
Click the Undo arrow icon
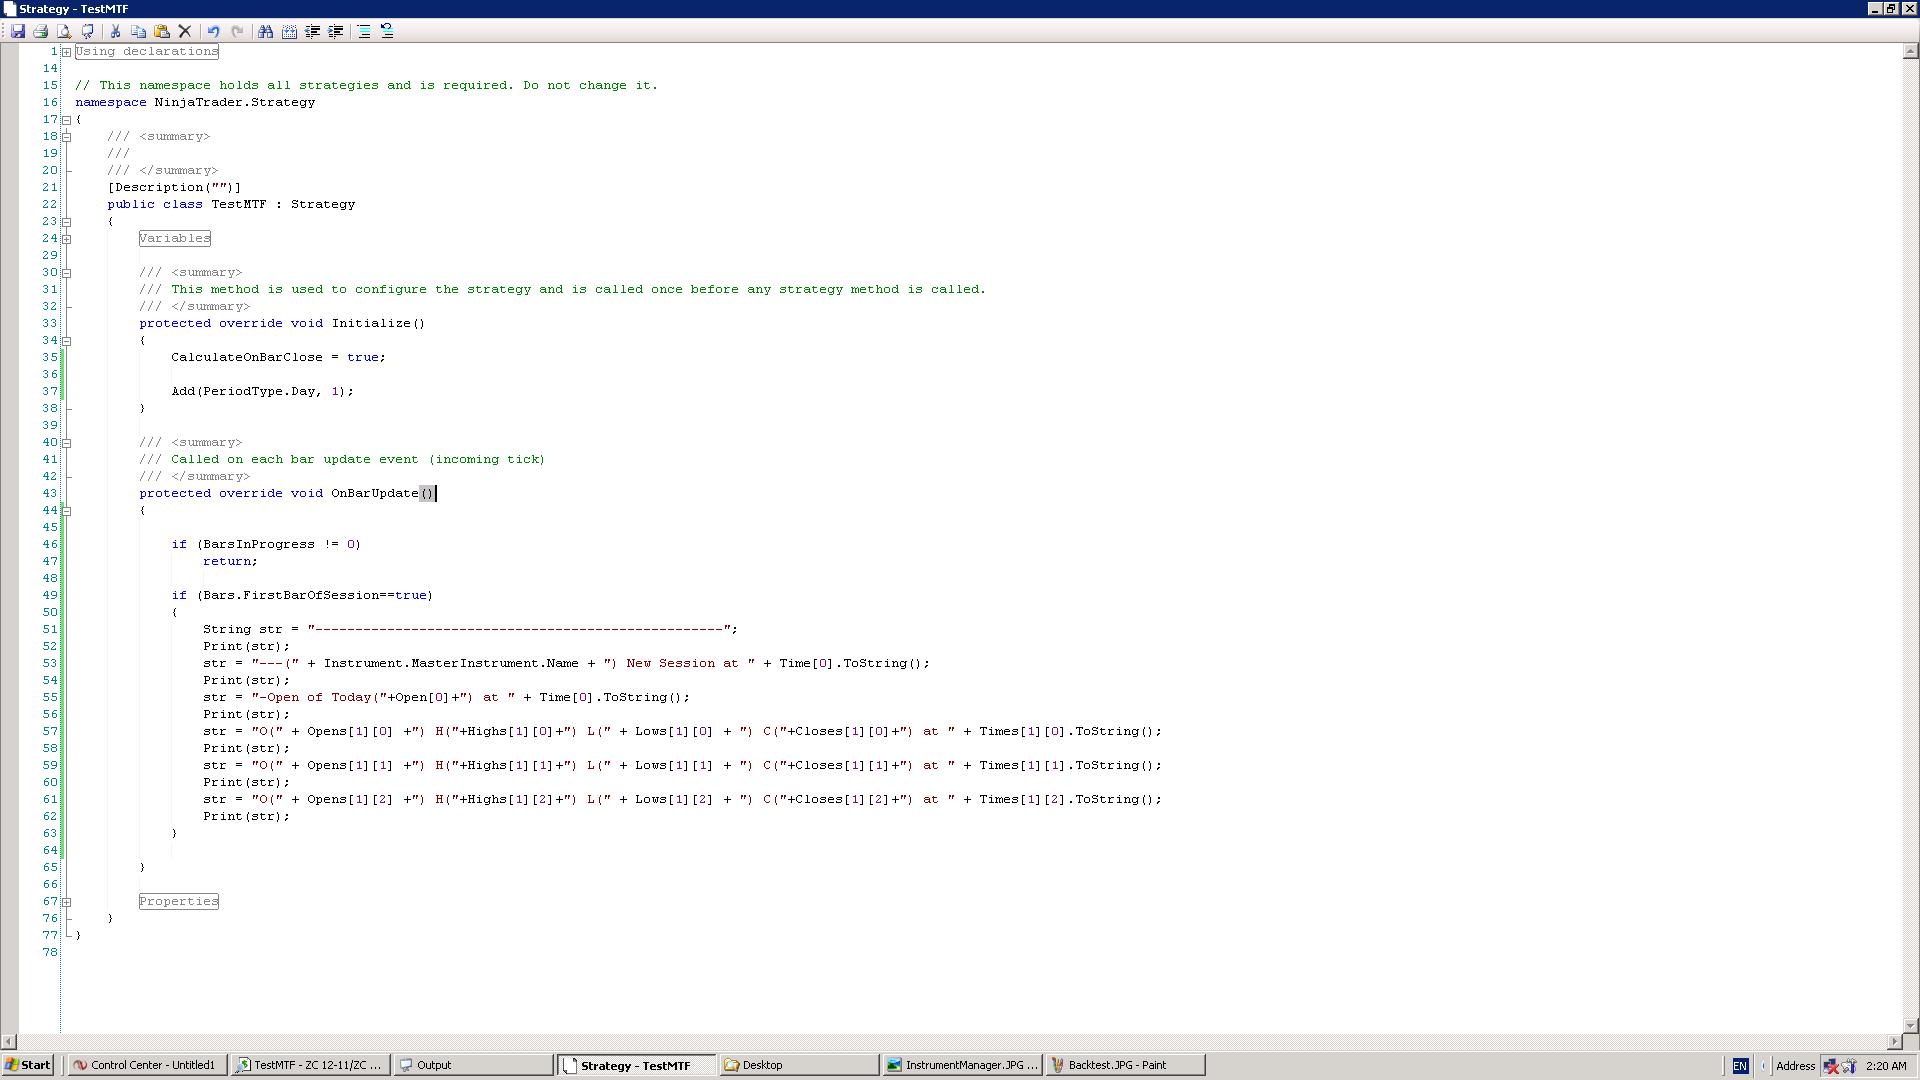coord(213,31)
